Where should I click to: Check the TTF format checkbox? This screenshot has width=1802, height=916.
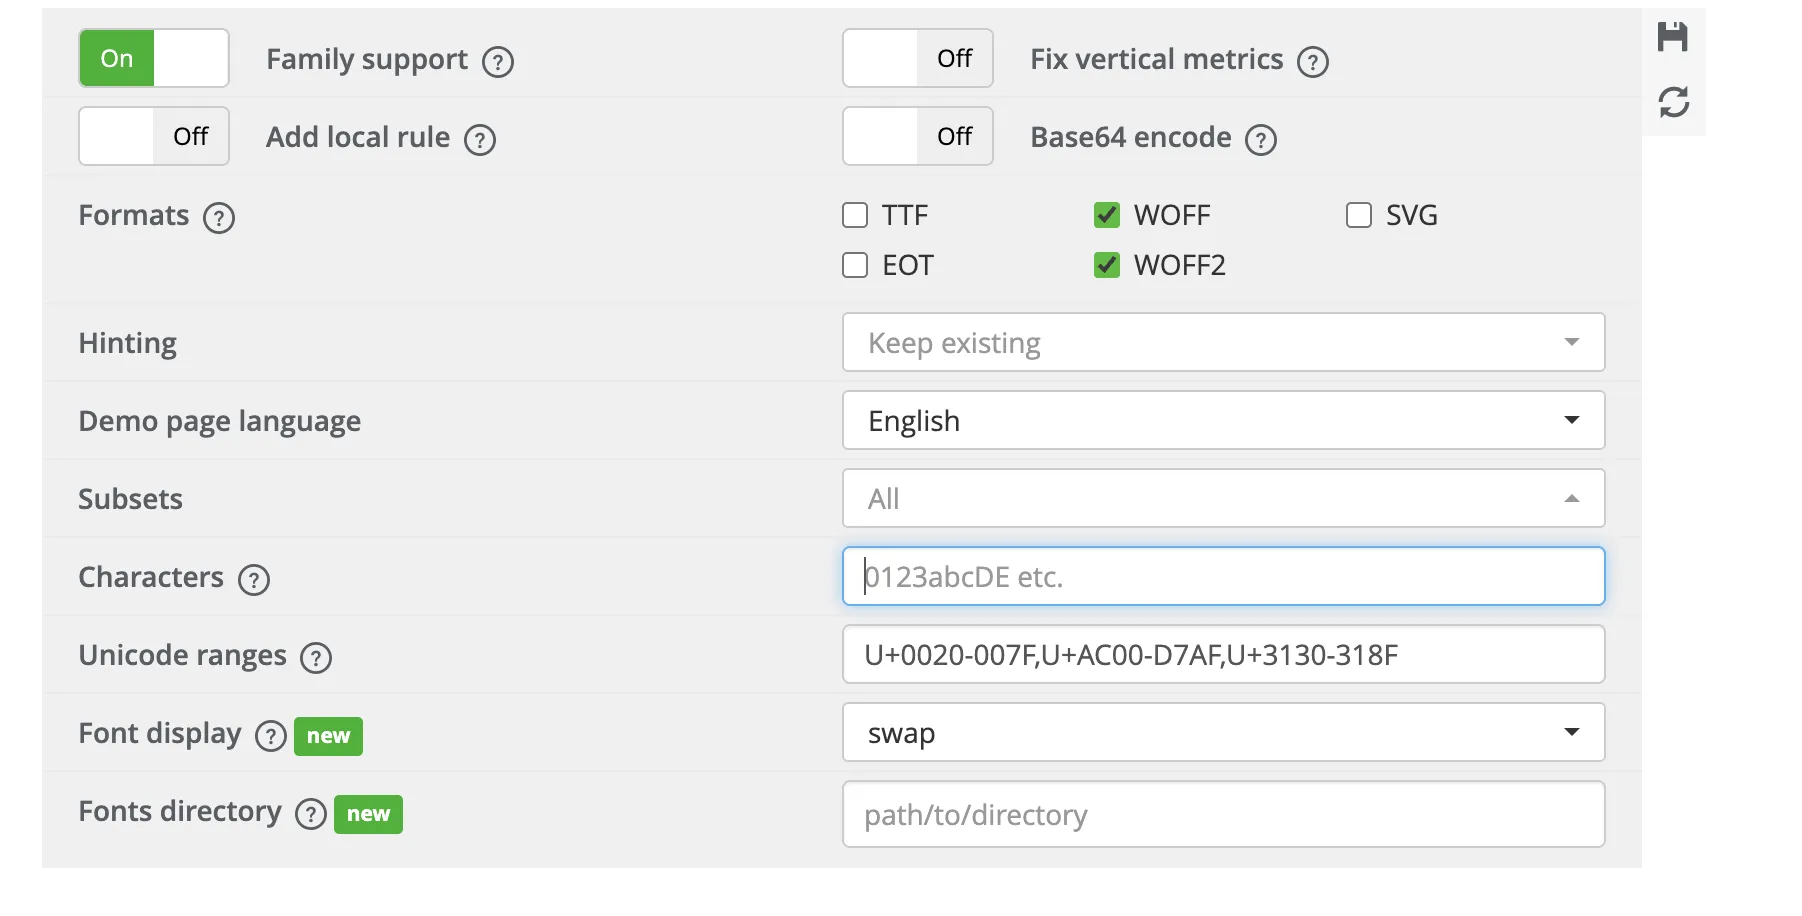click(x=855, y=215)
